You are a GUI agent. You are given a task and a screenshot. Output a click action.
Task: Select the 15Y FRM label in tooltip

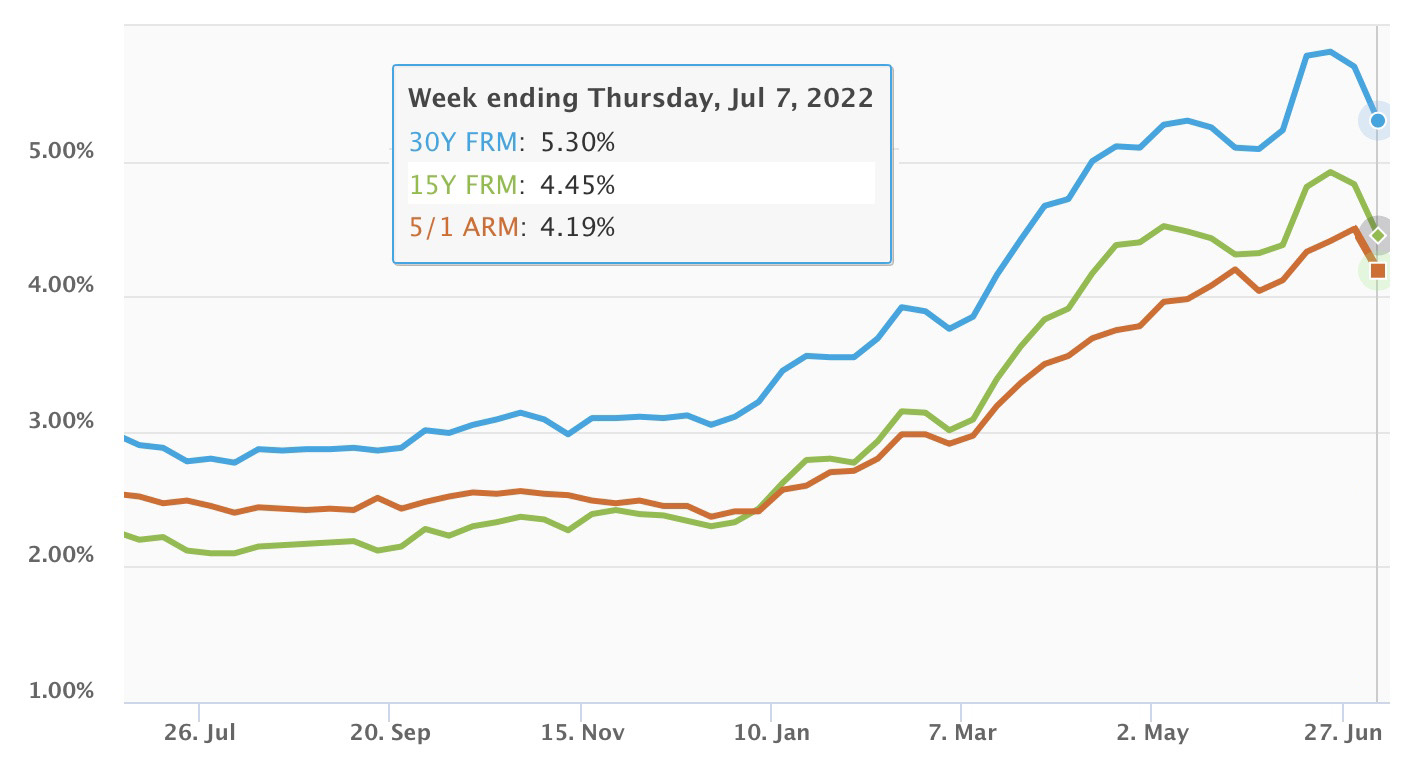coord(463,185)
